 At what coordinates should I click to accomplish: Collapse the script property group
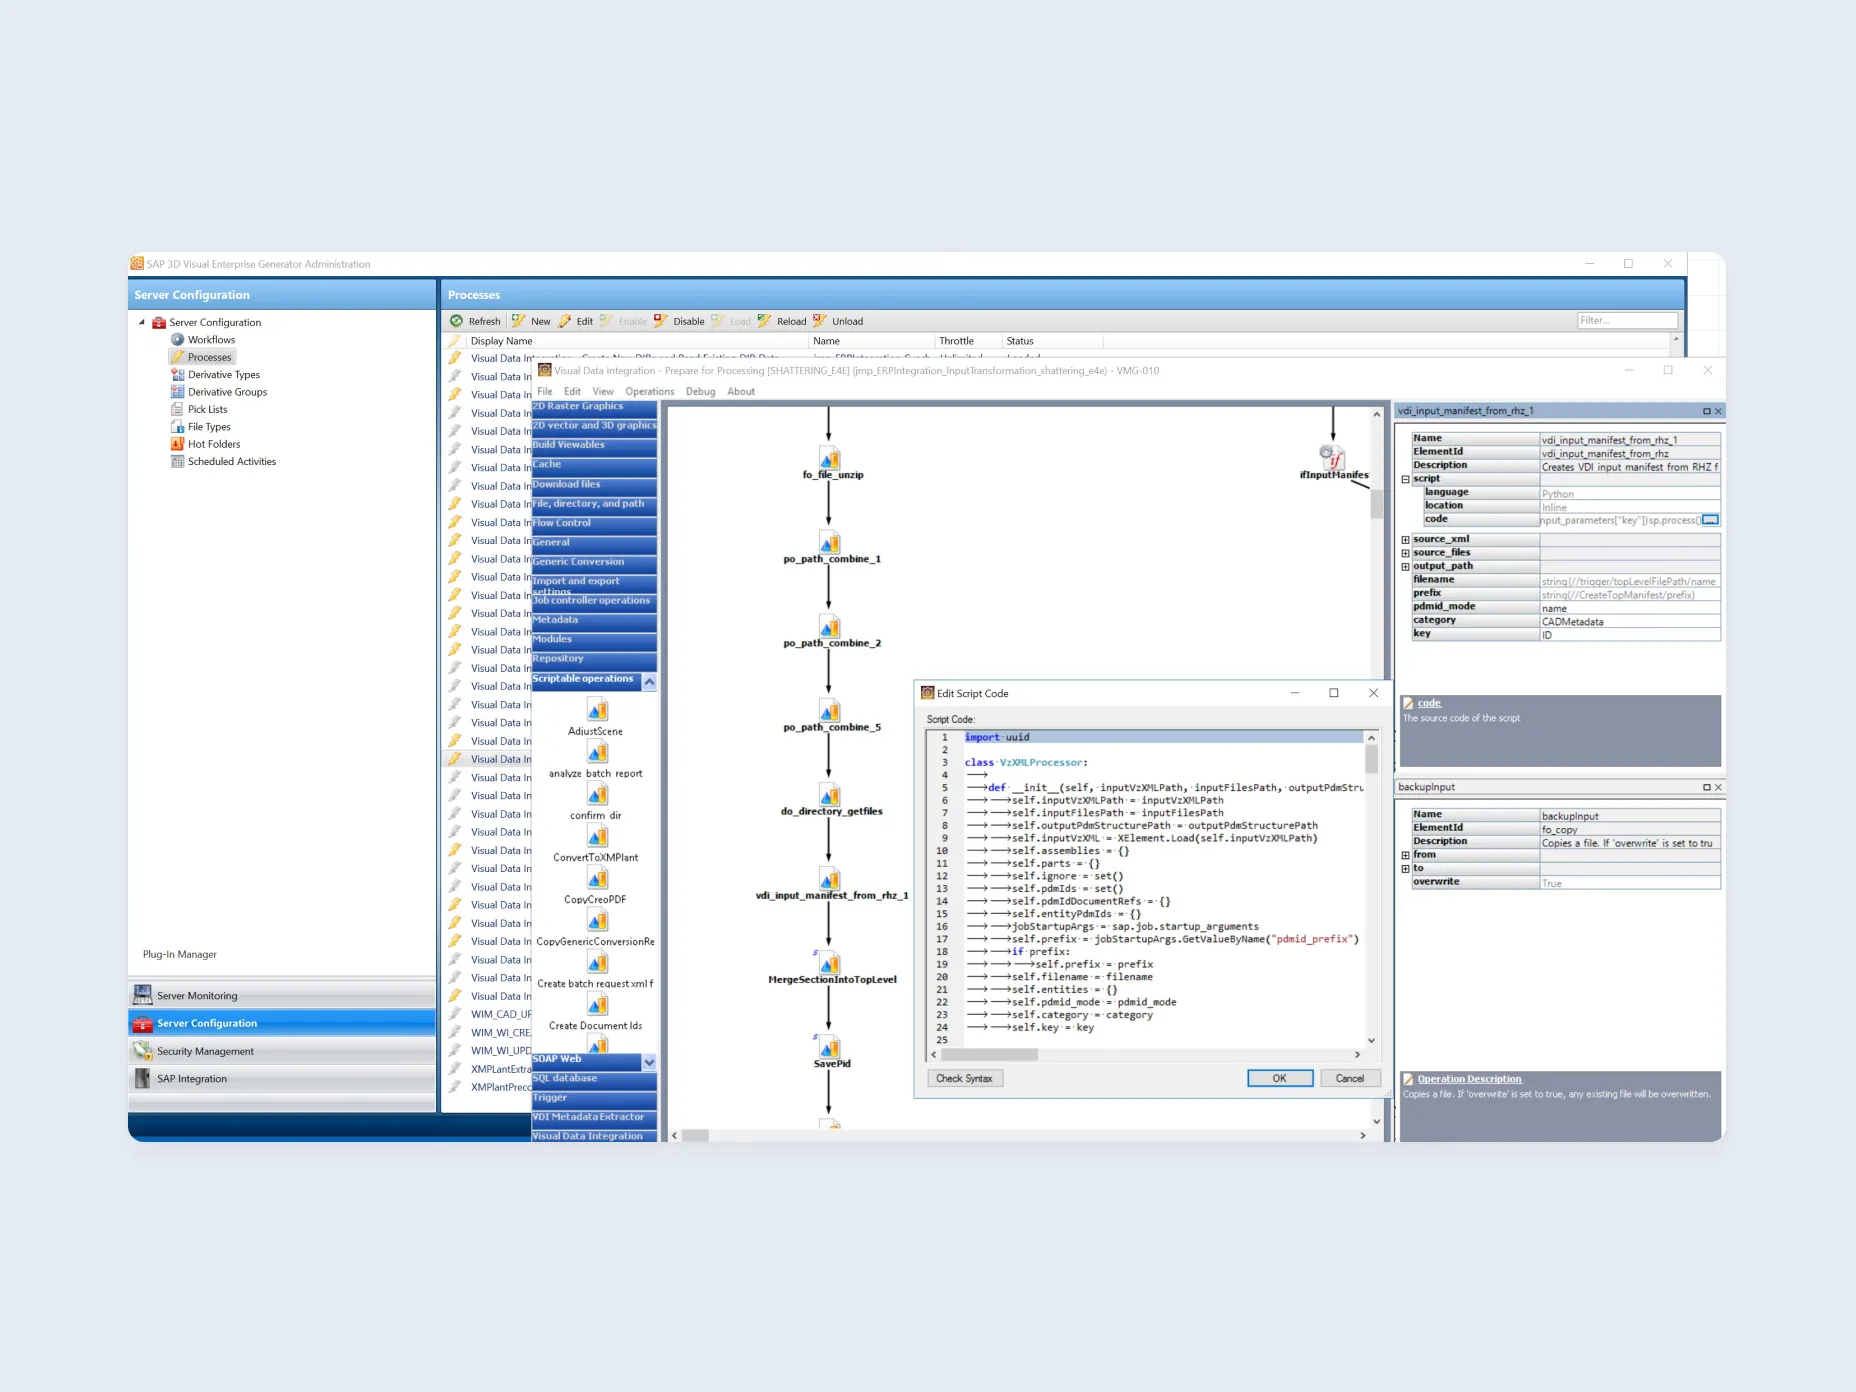pyautogui.click(x=1405, y=479)
